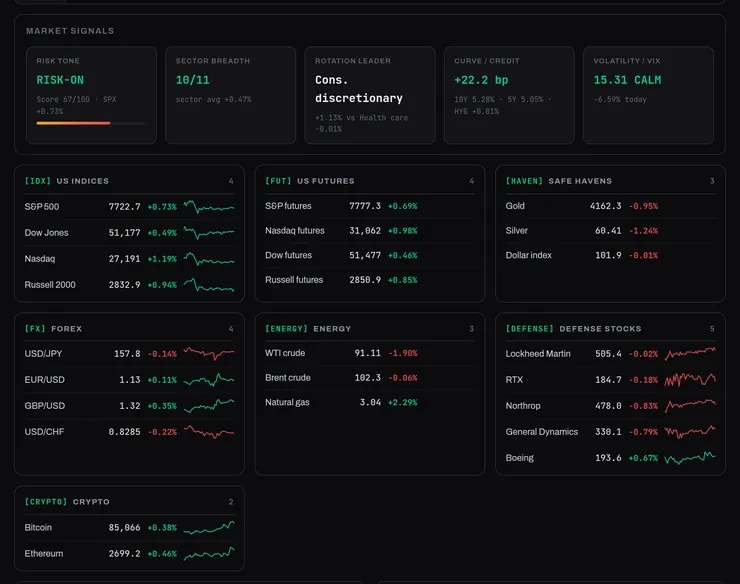This screenshot has width=740, height=584.
Task: Click the Boeing sparkline chart
Action: 690,457
